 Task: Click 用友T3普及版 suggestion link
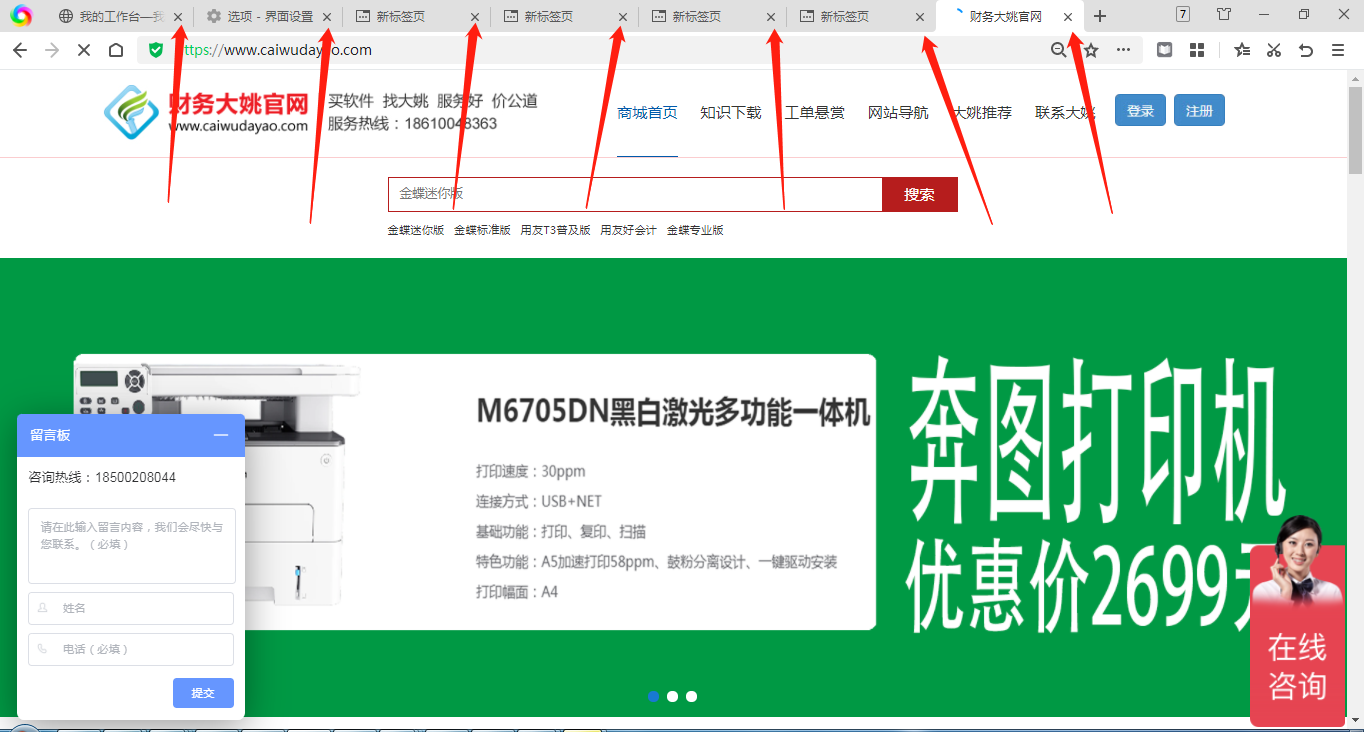(555, 230)
